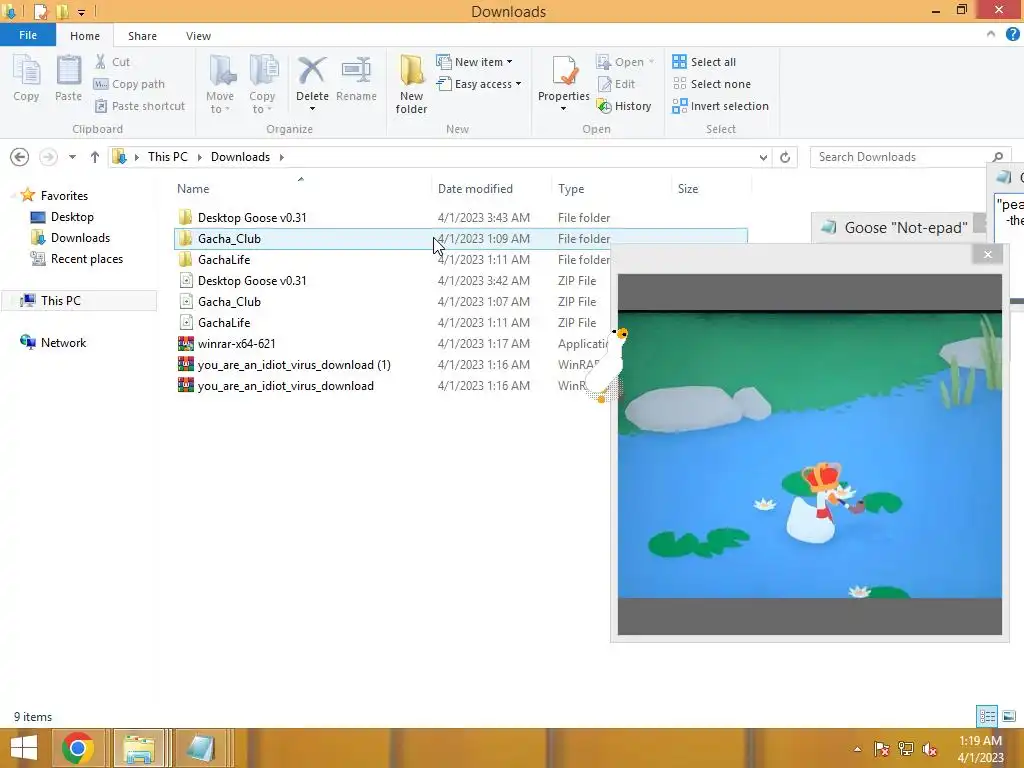Open Recent places in Favorites
Image resolution: width=1024 pixels, height=768 pixels.
(87, 259)
